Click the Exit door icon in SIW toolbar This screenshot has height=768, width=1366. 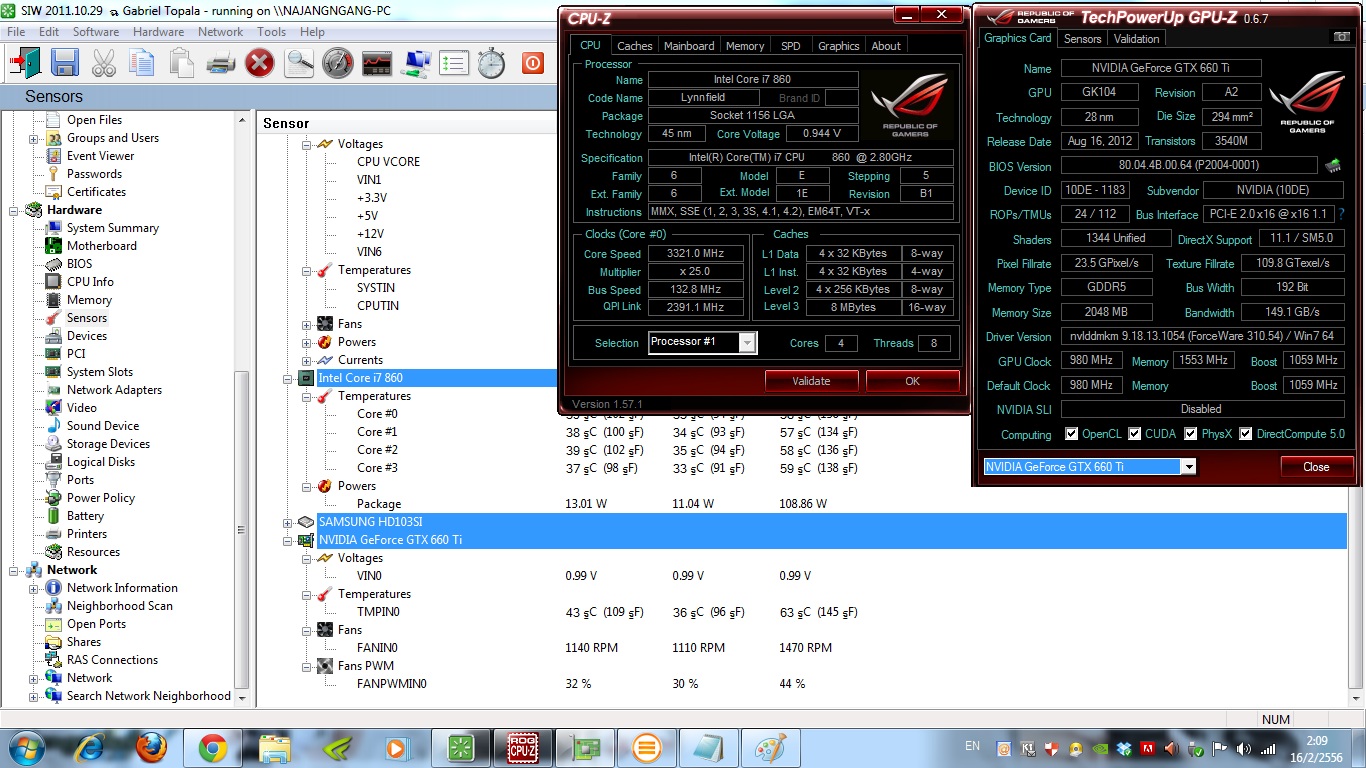click(23, 63)
